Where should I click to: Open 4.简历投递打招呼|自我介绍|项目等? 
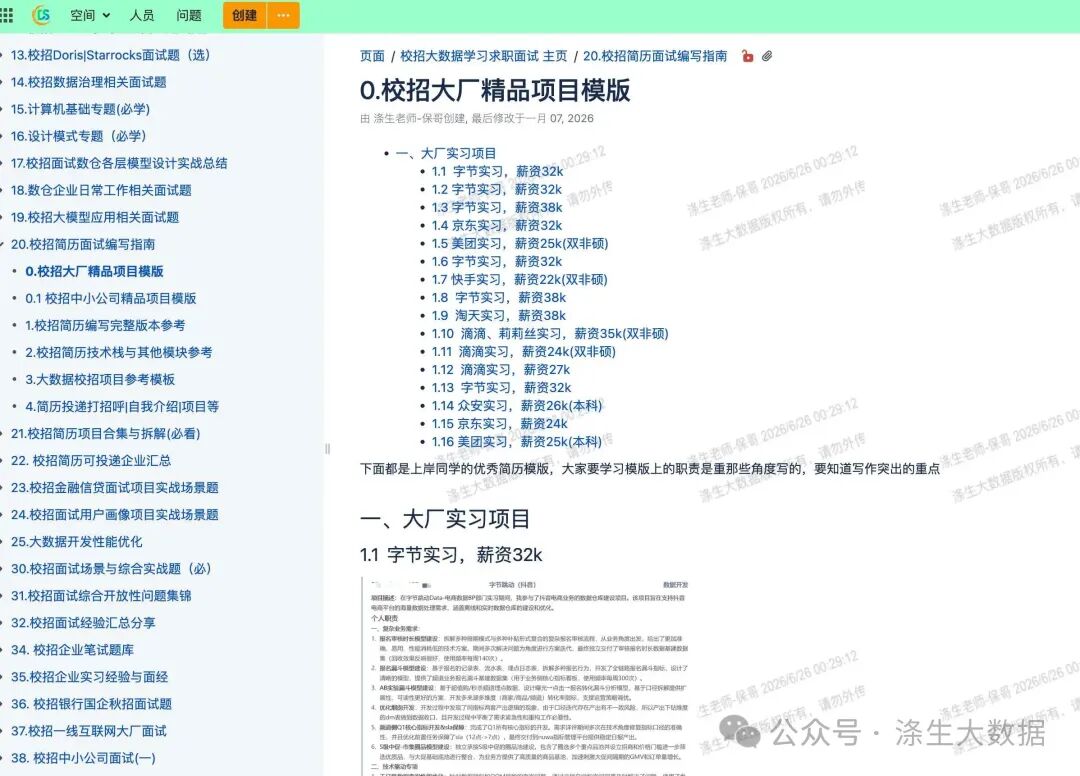[x=122, y=406]
